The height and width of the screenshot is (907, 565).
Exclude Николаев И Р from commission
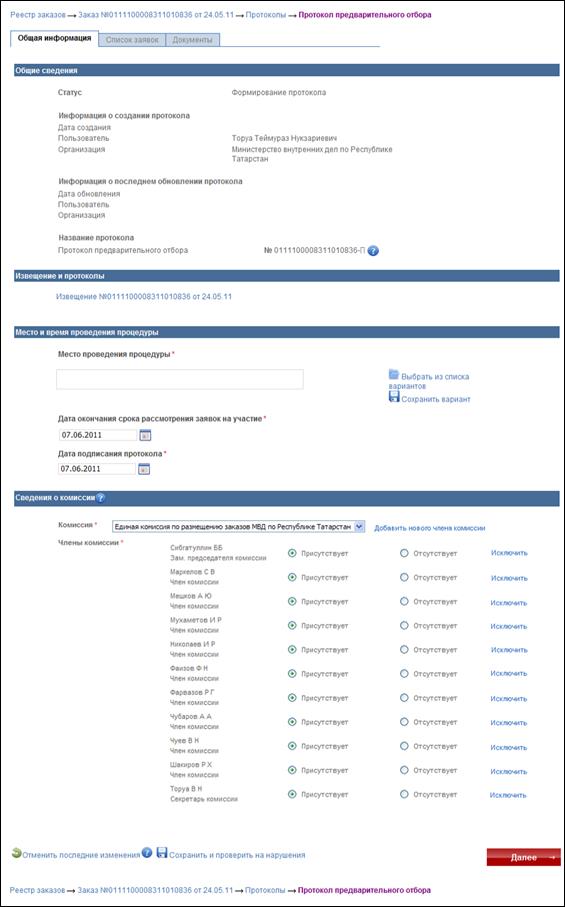point(509,650)
